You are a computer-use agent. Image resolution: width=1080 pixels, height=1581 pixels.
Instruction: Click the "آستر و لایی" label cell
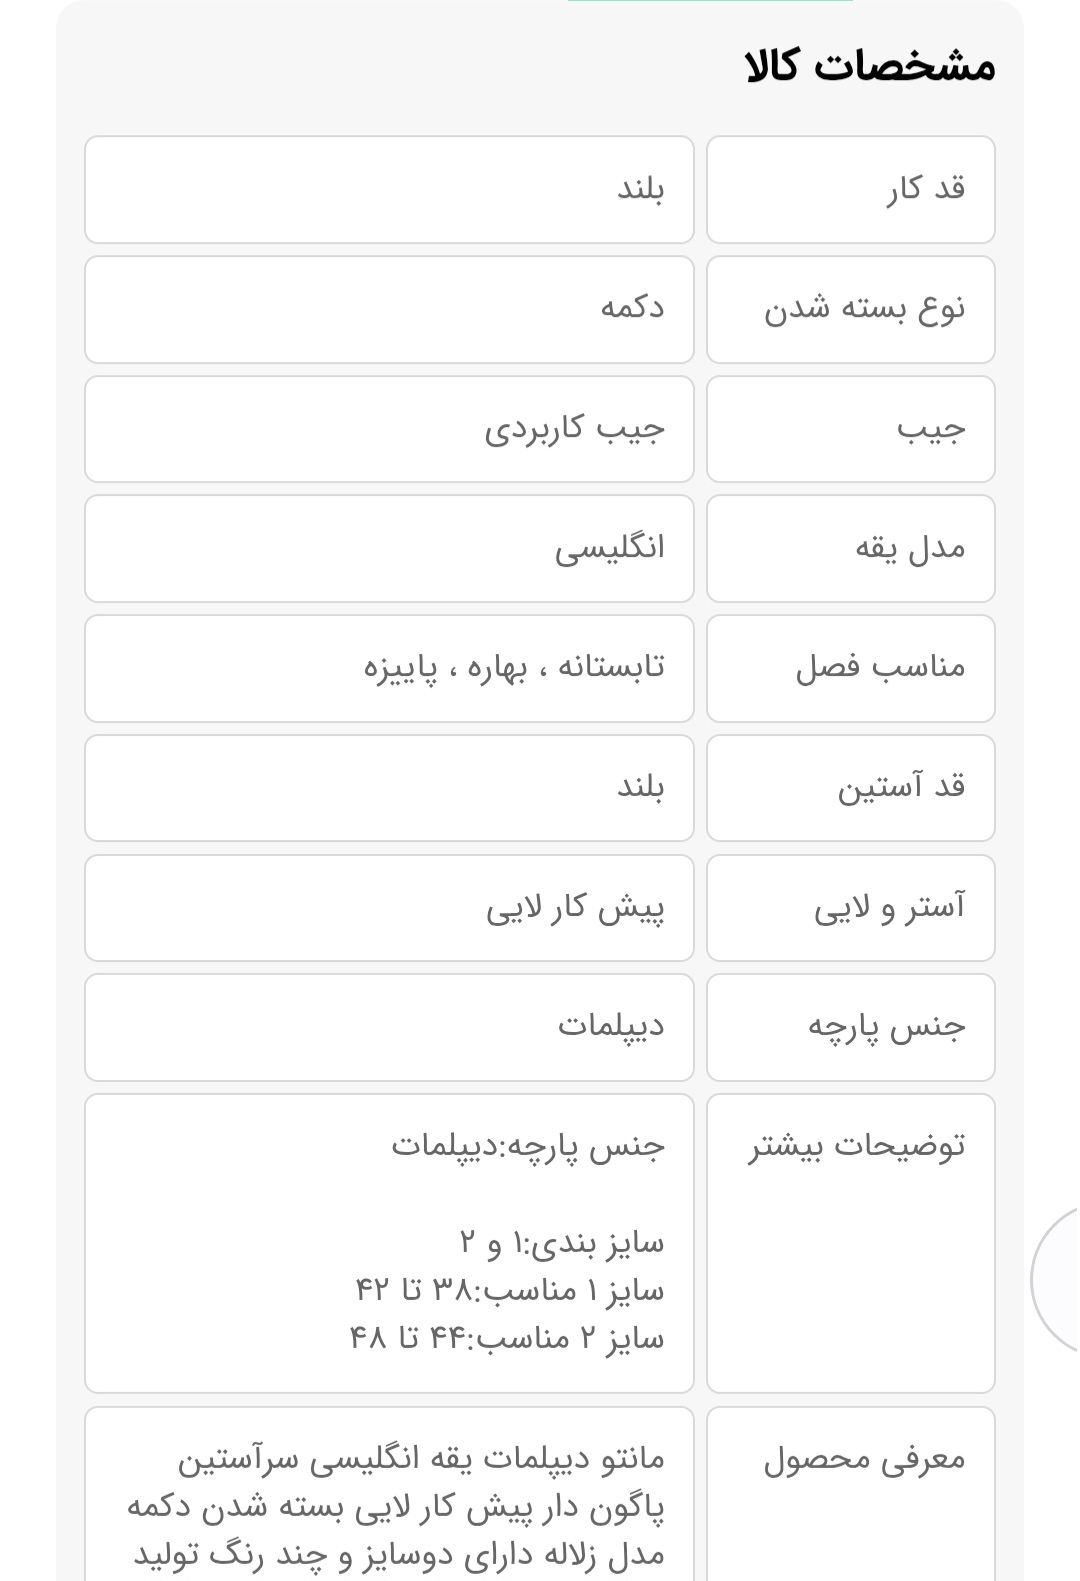(x=850, y=908)
